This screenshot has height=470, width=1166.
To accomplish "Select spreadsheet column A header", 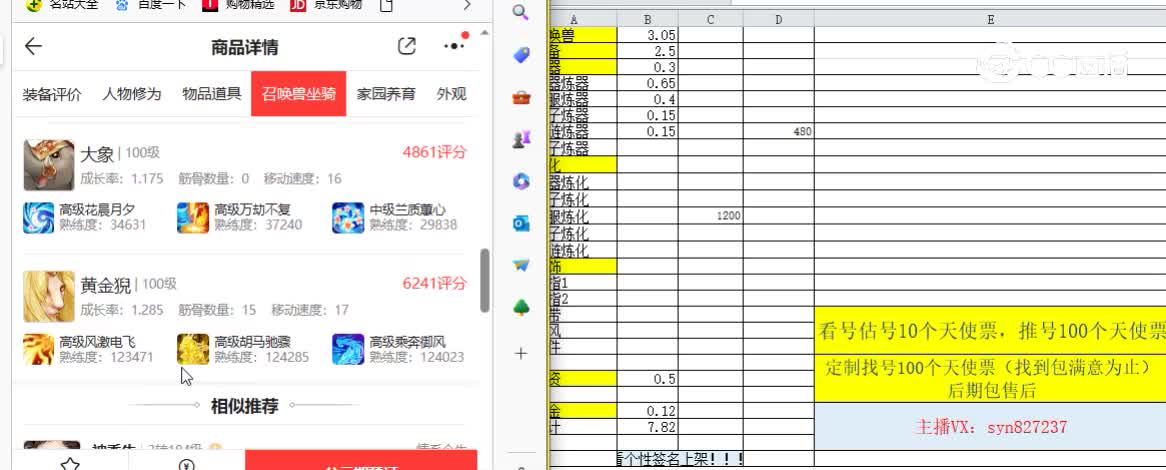I will coord(582,19).
